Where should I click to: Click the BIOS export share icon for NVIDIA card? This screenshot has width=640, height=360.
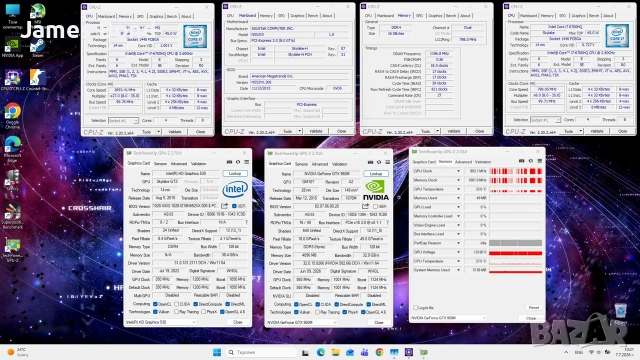pos(365,206)
